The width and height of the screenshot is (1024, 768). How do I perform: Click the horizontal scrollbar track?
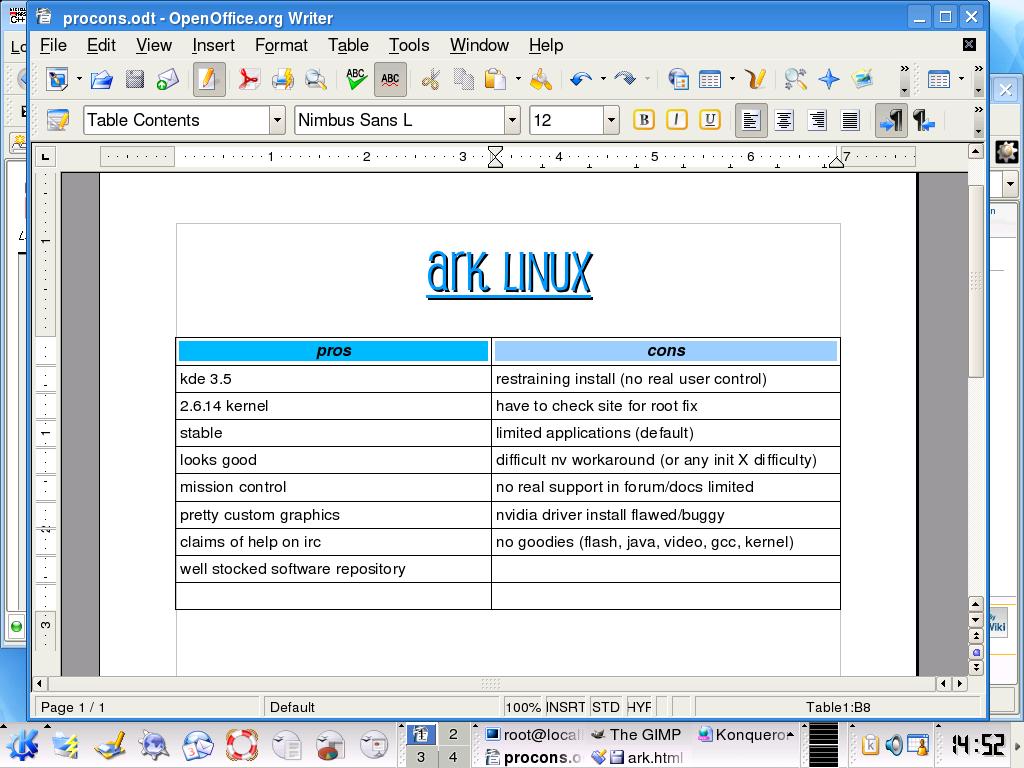point(490,684)
